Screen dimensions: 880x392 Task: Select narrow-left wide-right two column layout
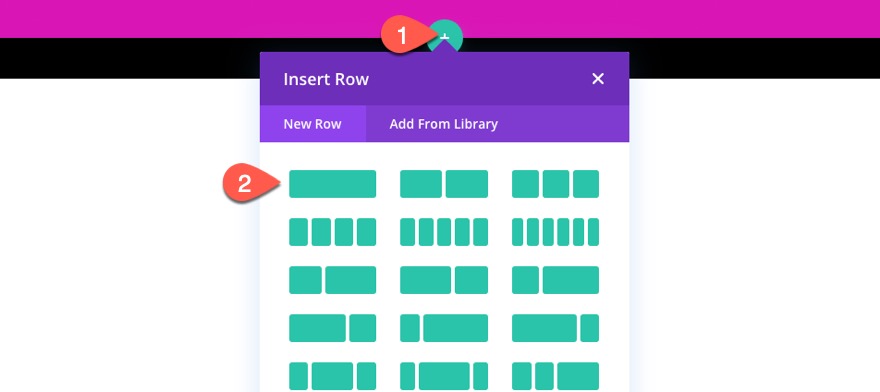click(332, 280)
